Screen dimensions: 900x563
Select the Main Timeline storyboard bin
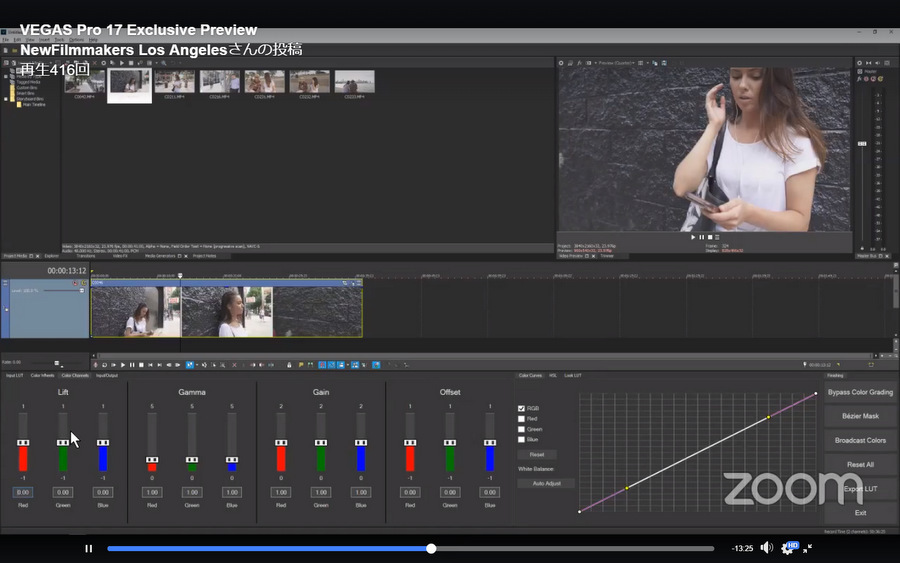pyautogui.click(x=33, y=105)
